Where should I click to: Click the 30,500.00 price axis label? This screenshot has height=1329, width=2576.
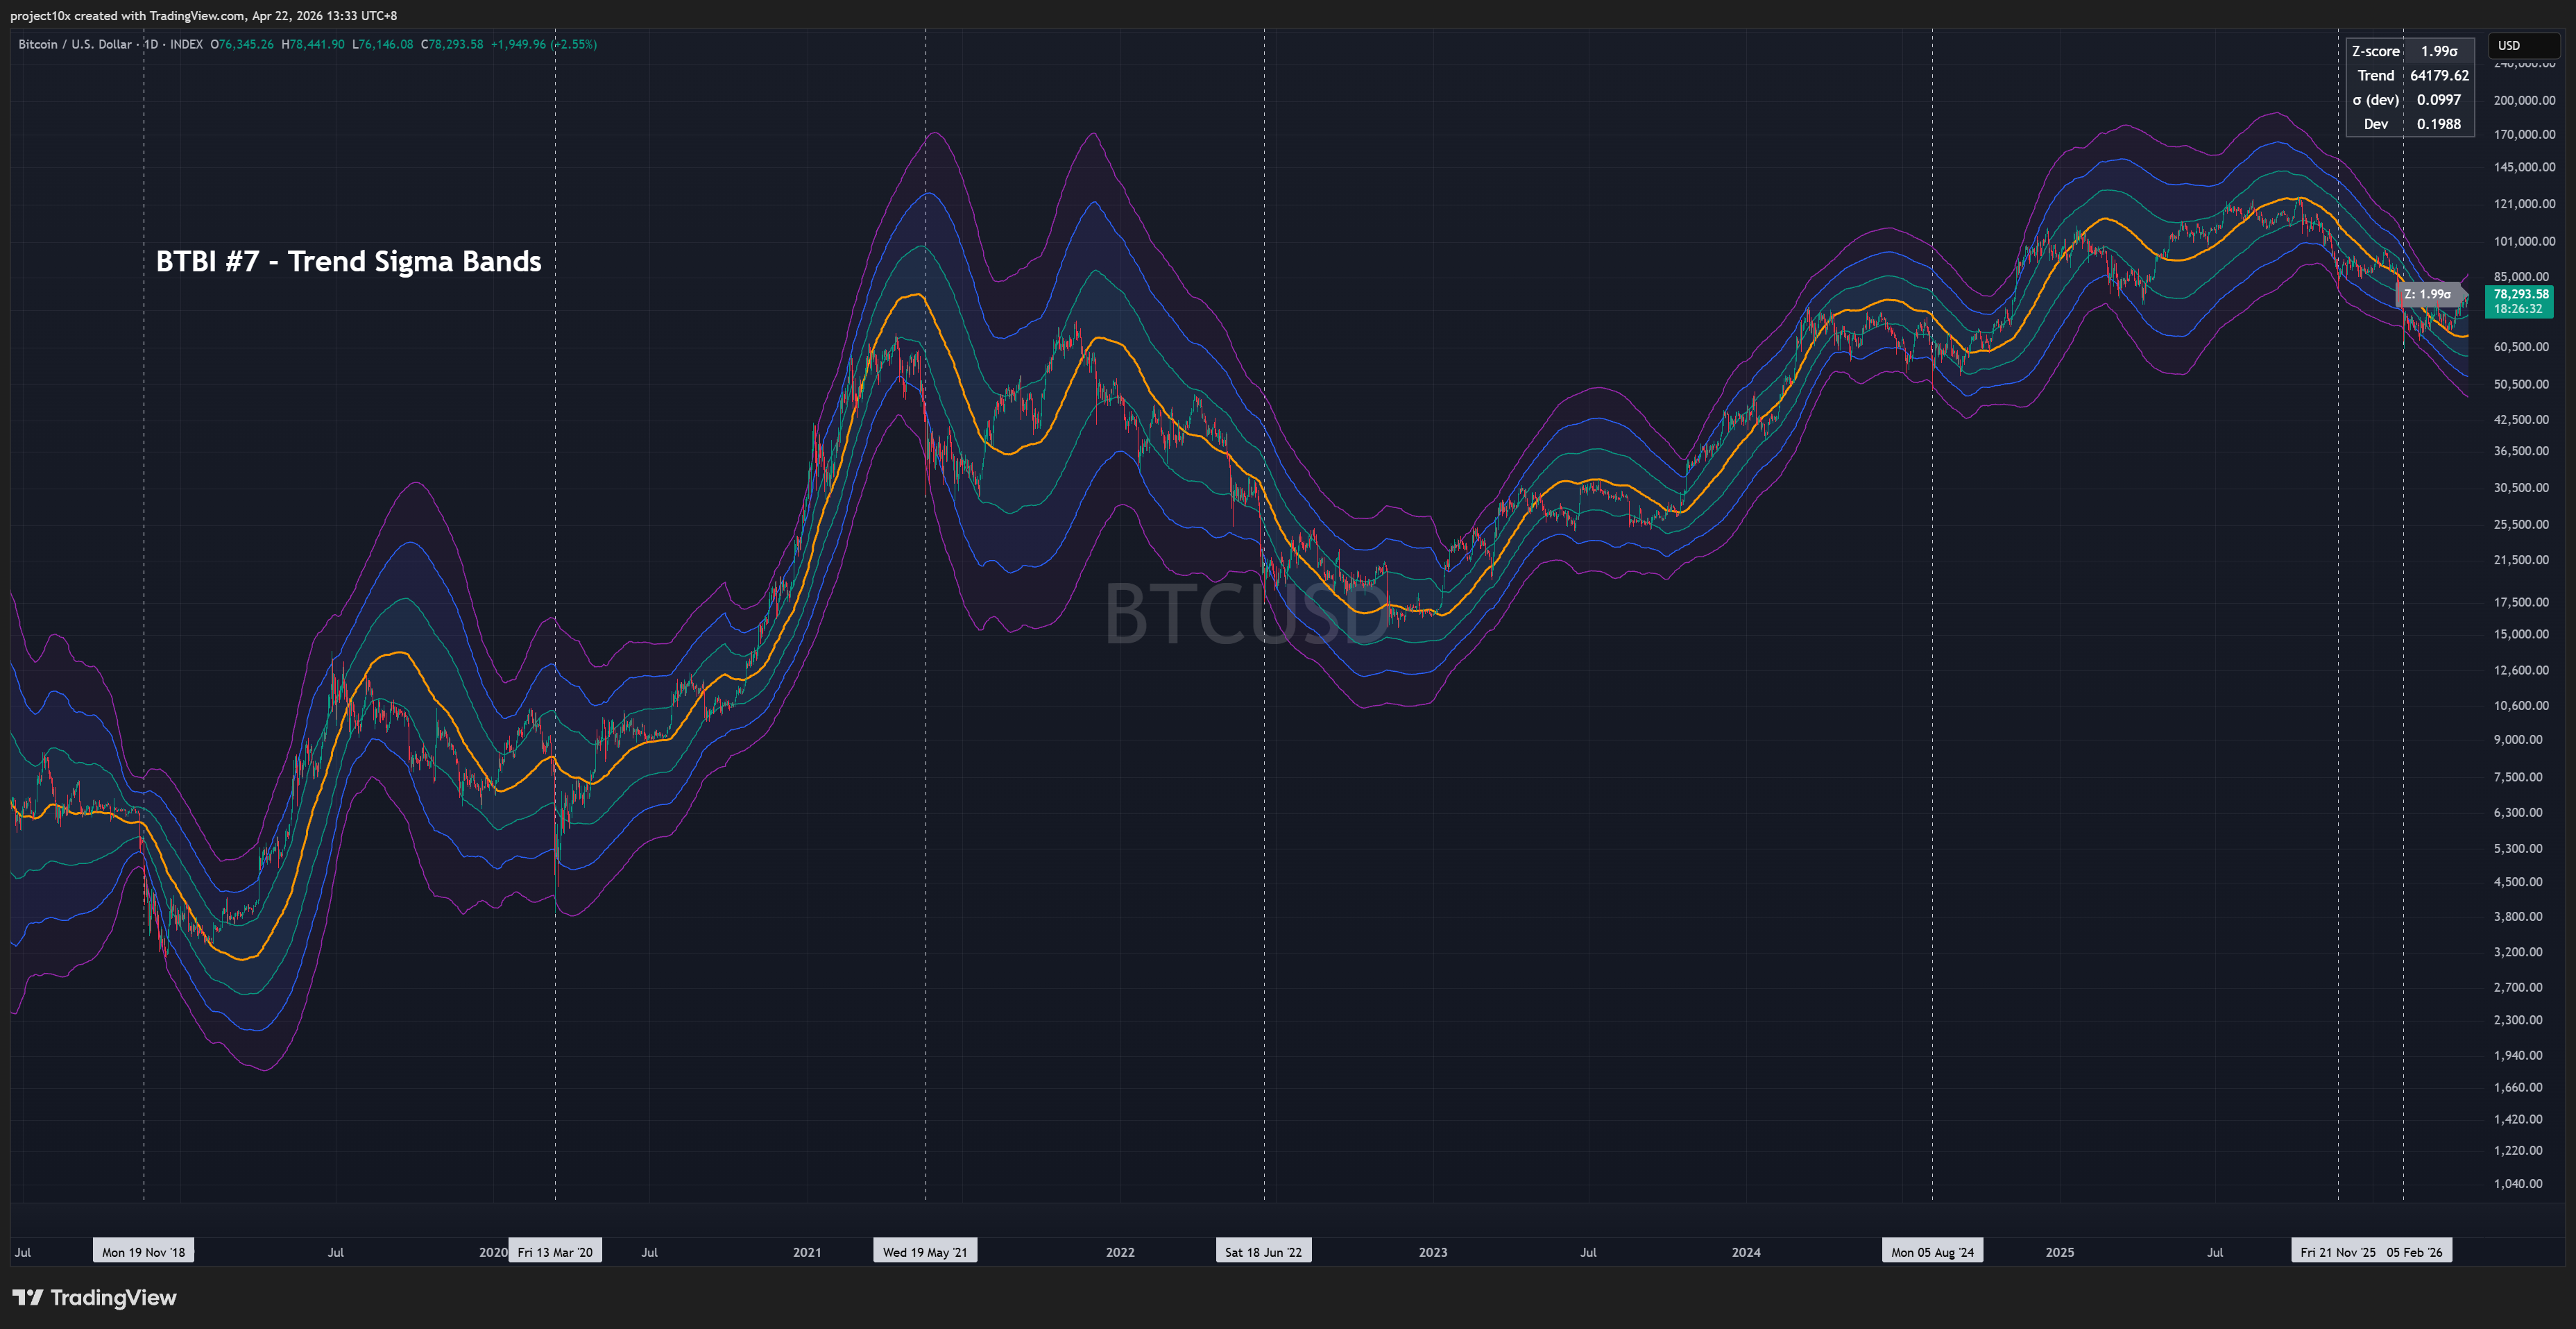[2521, 488]
